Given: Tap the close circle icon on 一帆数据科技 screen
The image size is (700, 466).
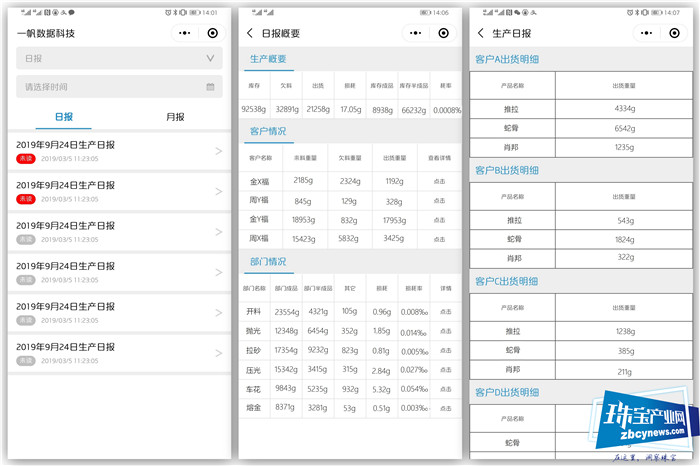Looking at the screenshot, I should 212,33.
